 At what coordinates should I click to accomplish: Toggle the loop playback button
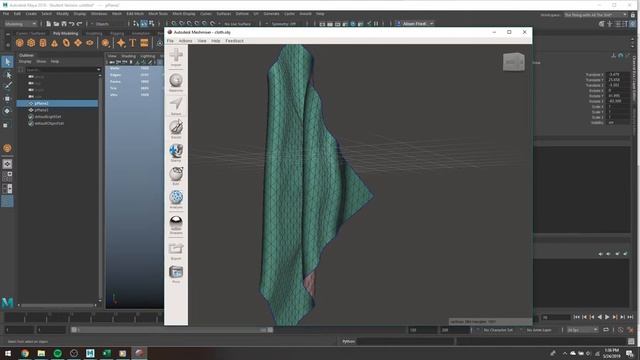coord(606,330)
